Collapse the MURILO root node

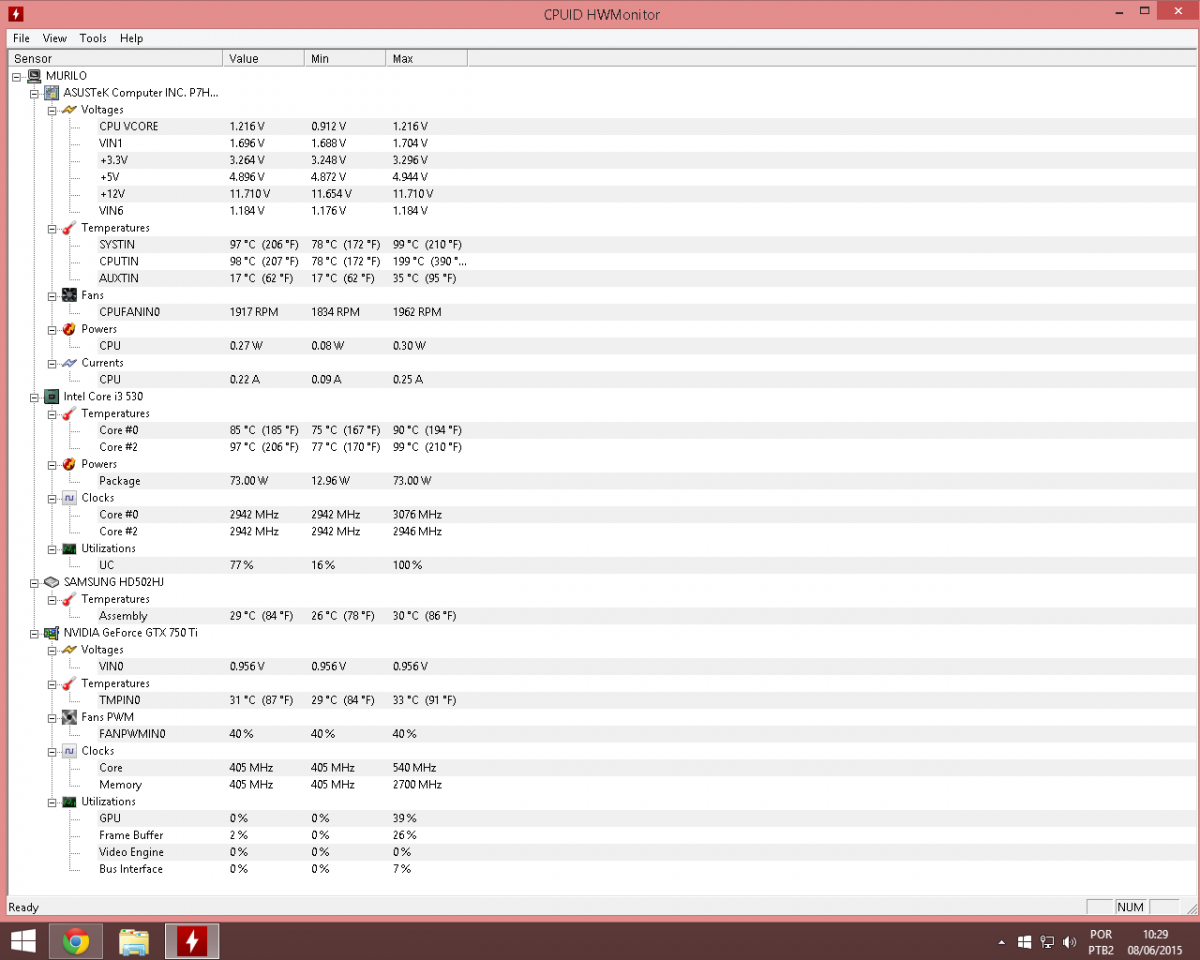[x=17, y=76]
